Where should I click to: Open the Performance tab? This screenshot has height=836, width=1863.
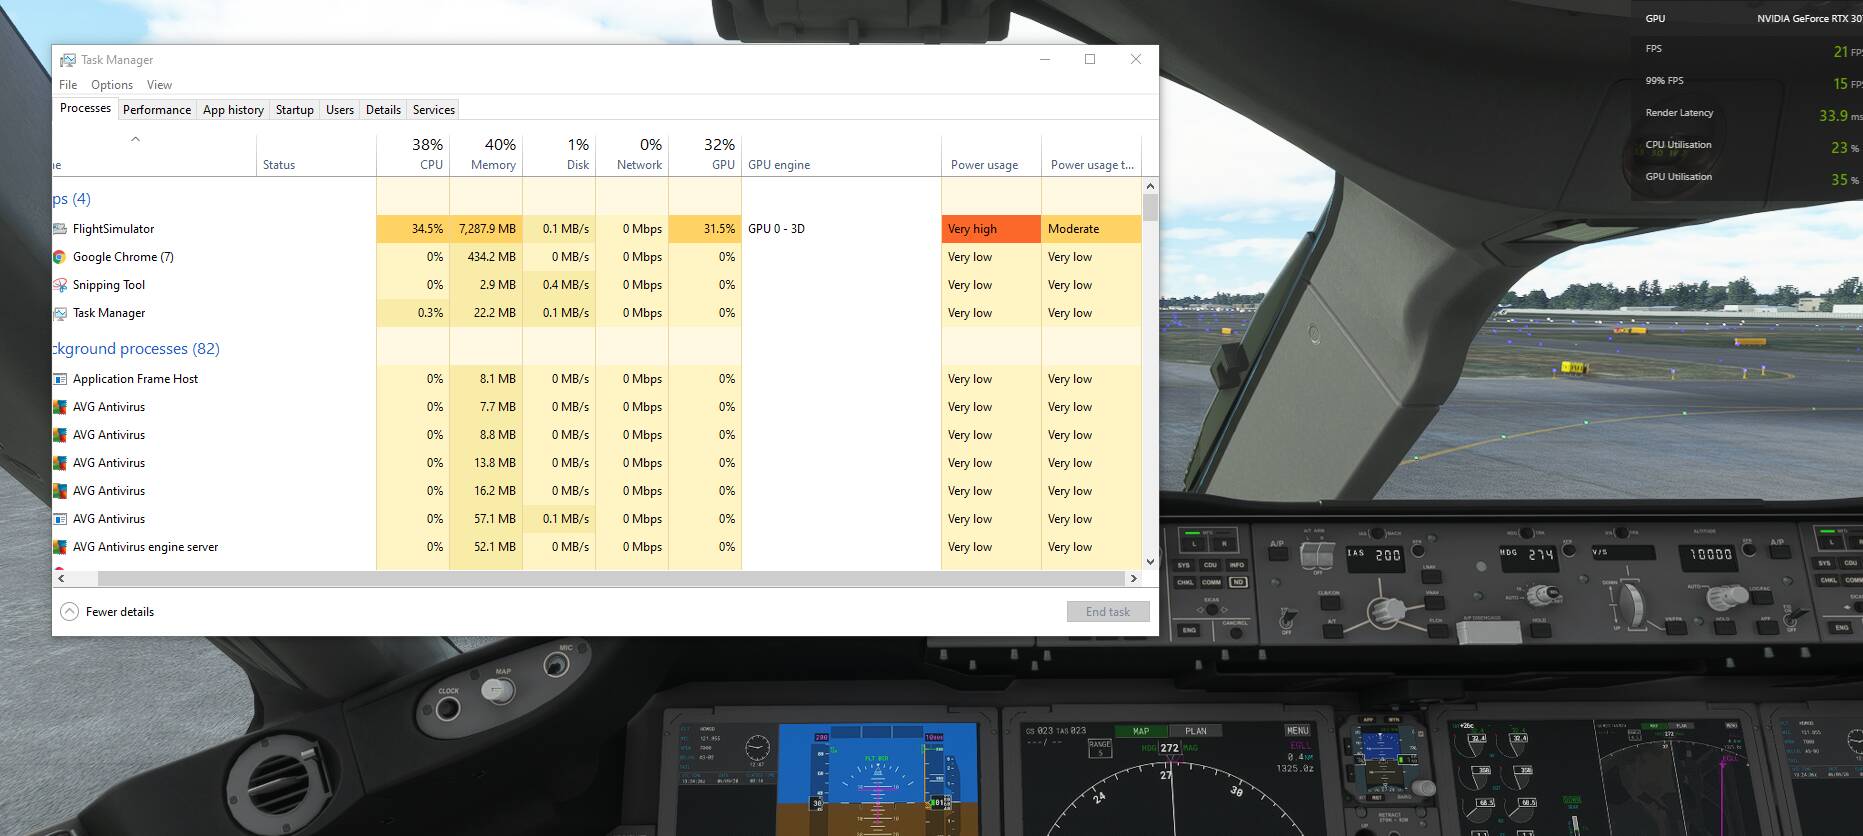coord(156,110)
